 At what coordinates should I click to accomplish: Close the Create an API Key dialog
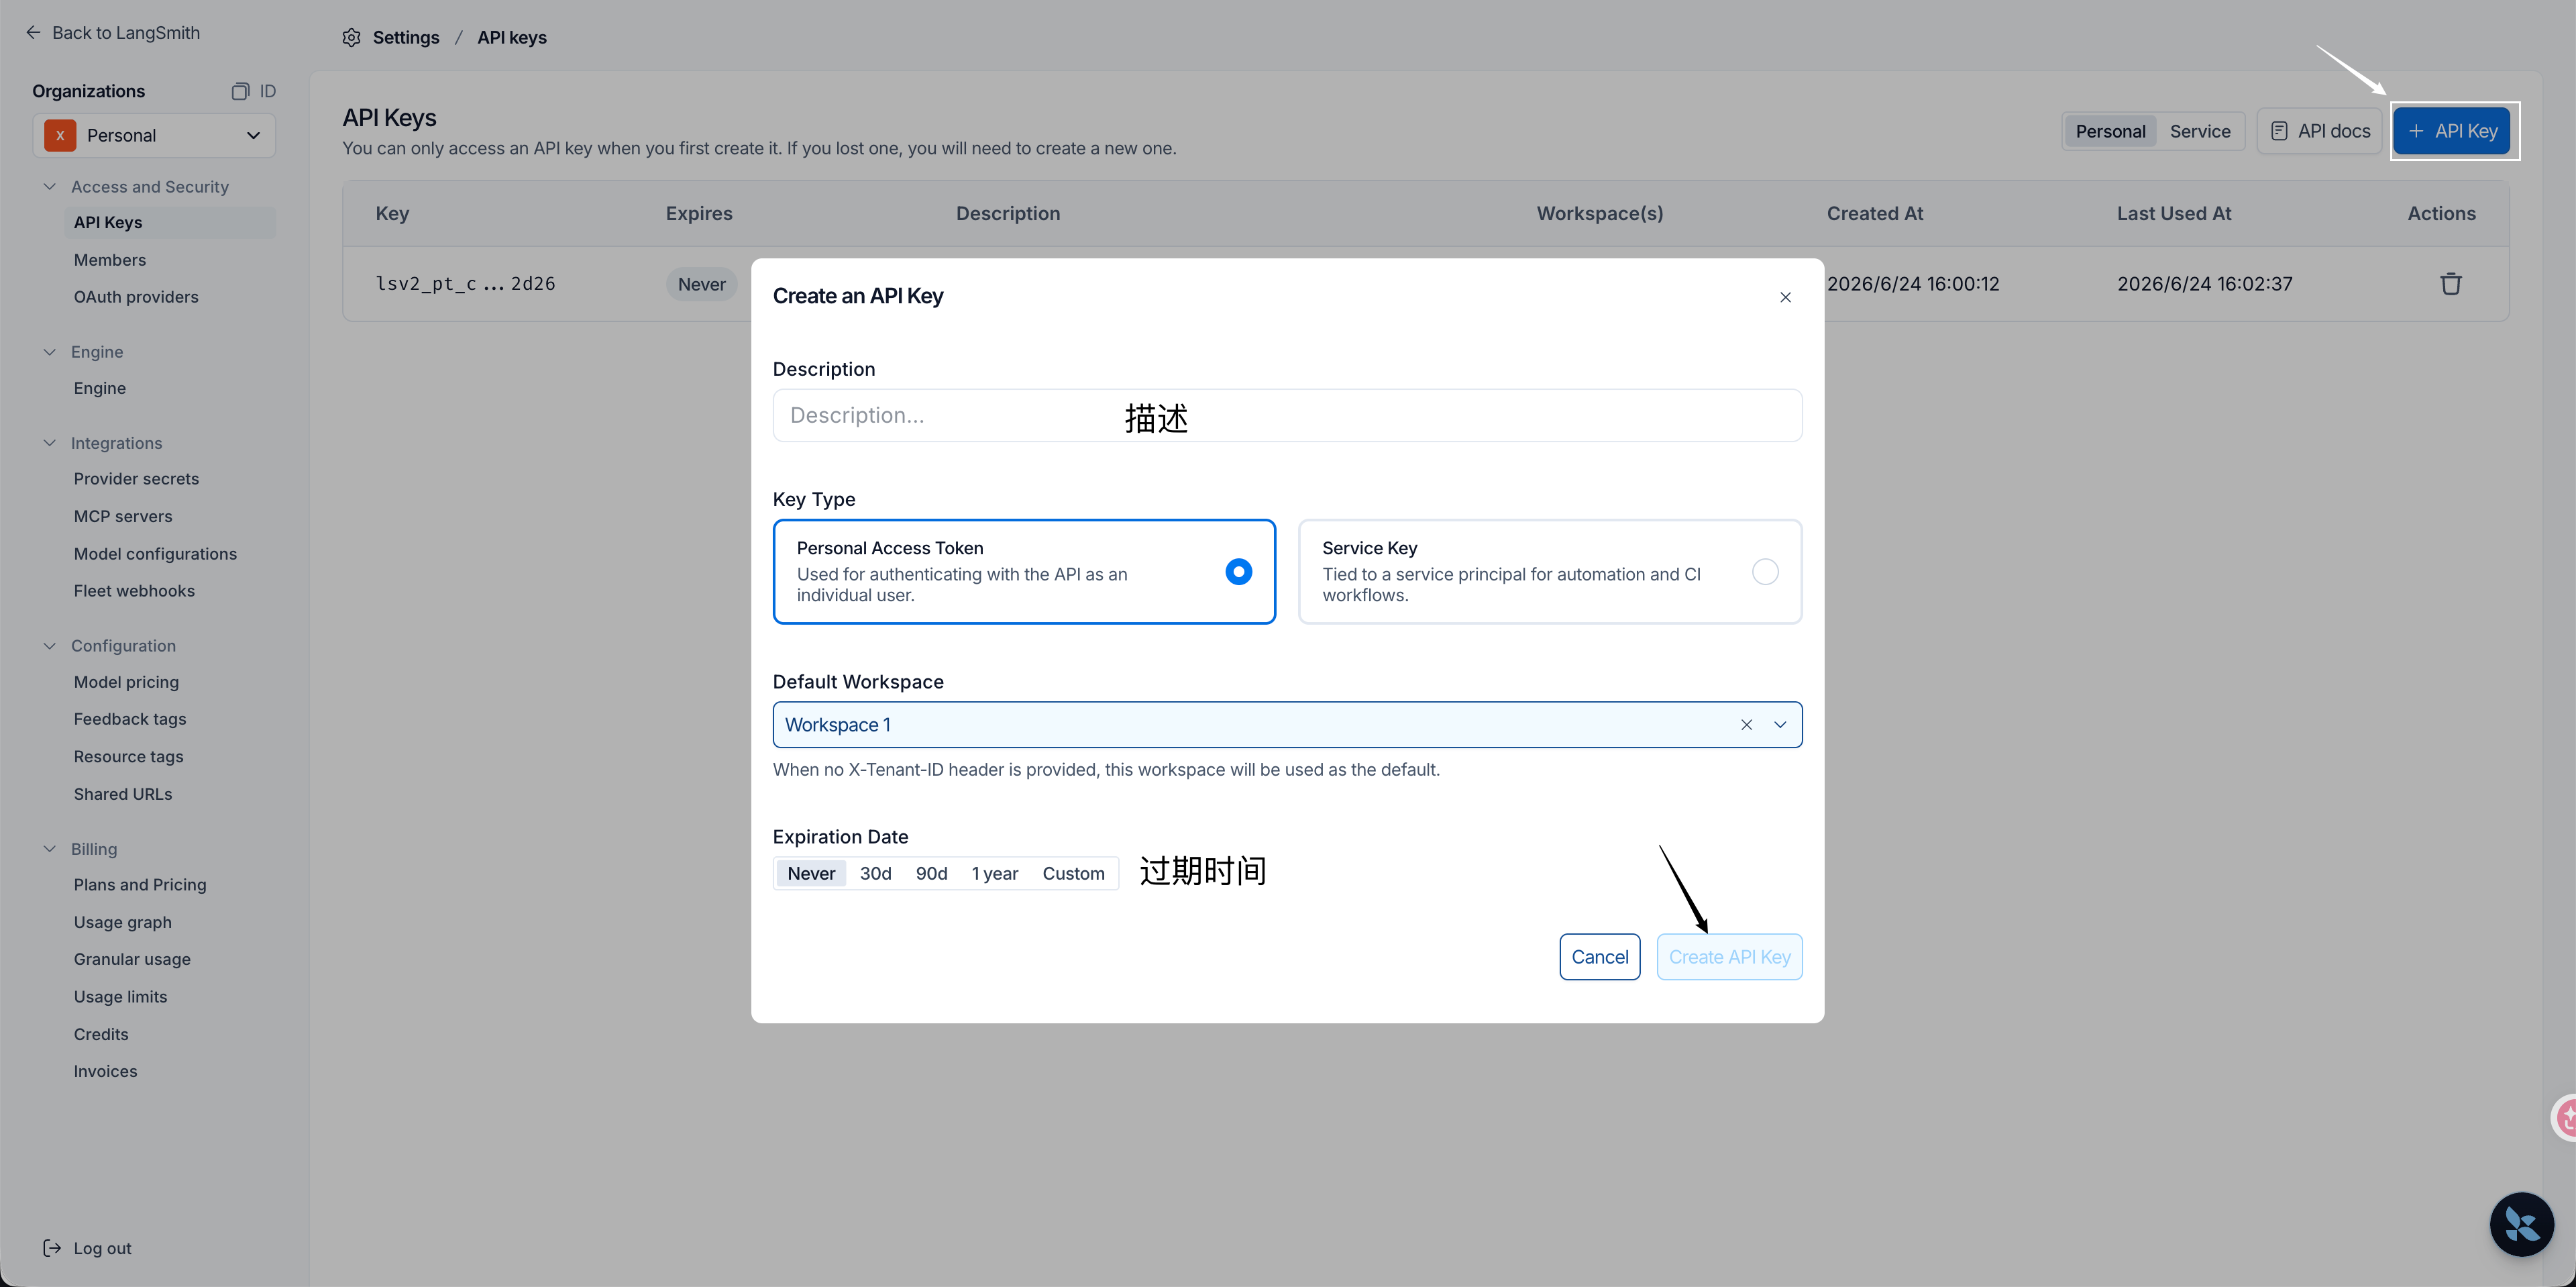[1785, 297]
